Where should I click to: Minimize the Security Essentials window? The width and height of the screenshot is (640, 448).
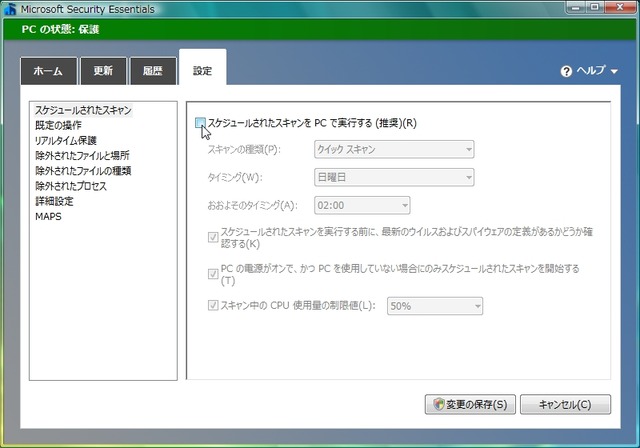[x=576, y=7]
